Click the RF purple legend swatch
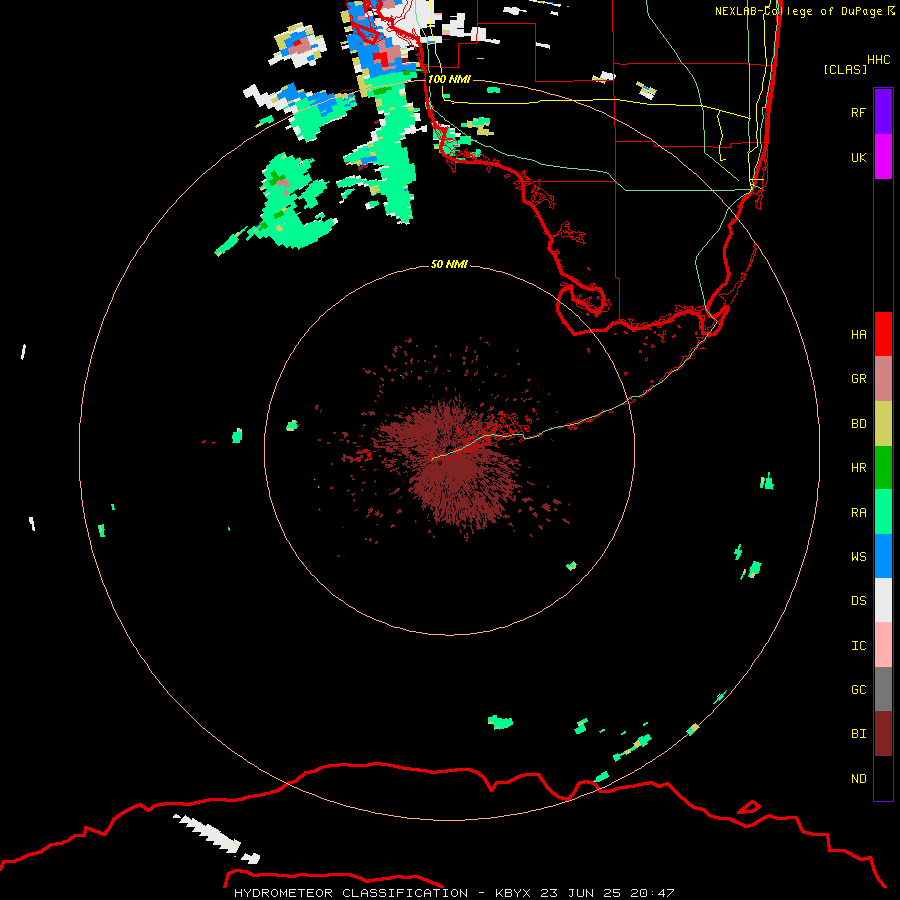The width and height of the screenshot is (900, 900). (883, 112)
